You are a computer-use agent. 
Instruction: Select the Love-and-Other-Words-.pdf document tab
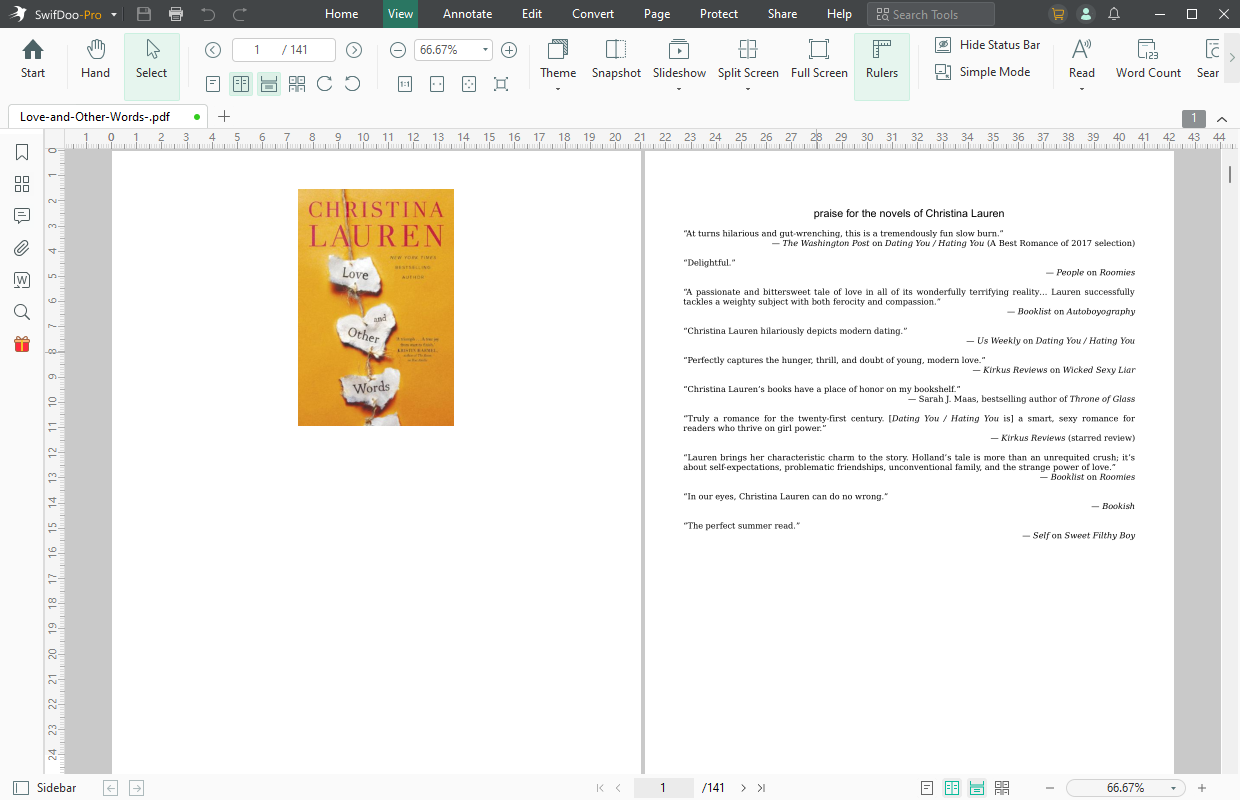pos(108,116)
